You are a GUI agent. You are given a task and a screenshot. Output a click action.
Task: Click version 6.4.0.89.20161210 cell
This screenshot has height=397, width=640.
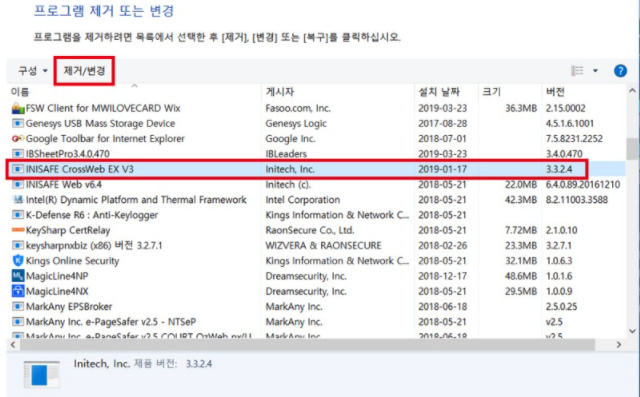pyautogui.click(x=583, y=184)
